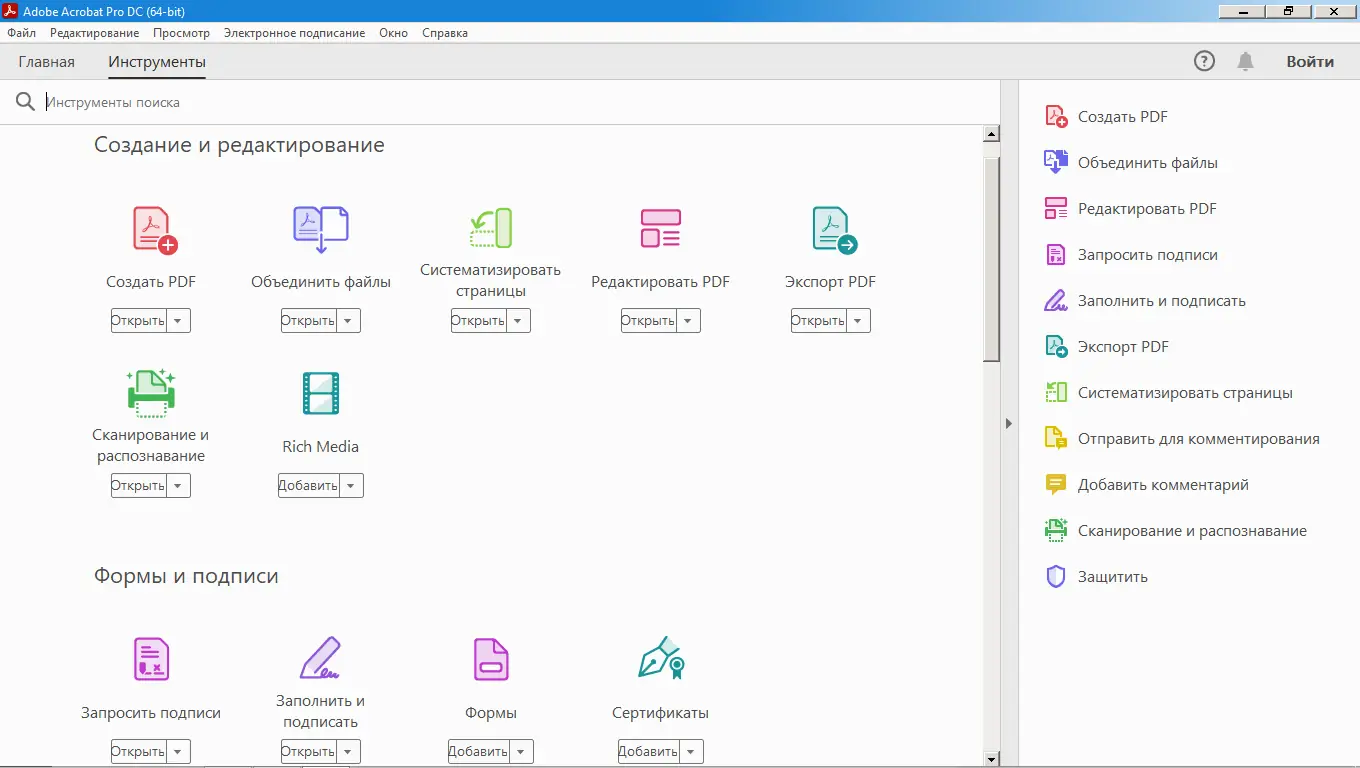Click Открыть under Создать PDF

click(138, 321)
